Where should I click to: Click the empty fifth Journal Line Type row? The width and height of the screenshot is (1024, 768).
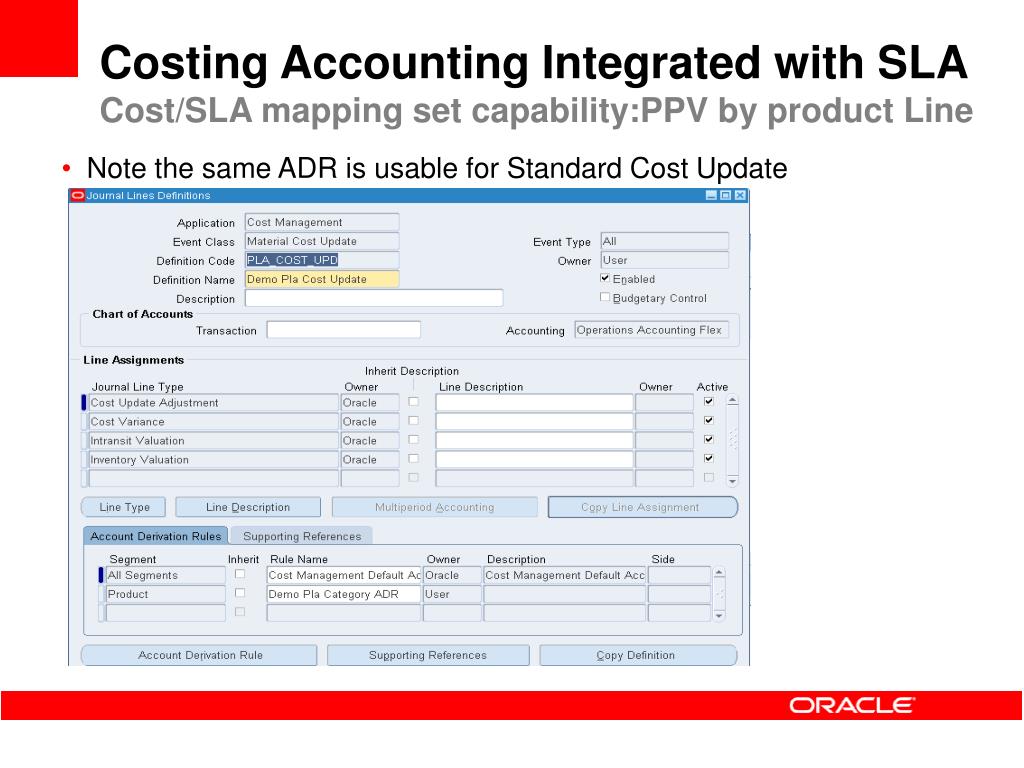[x=214, y=479]
